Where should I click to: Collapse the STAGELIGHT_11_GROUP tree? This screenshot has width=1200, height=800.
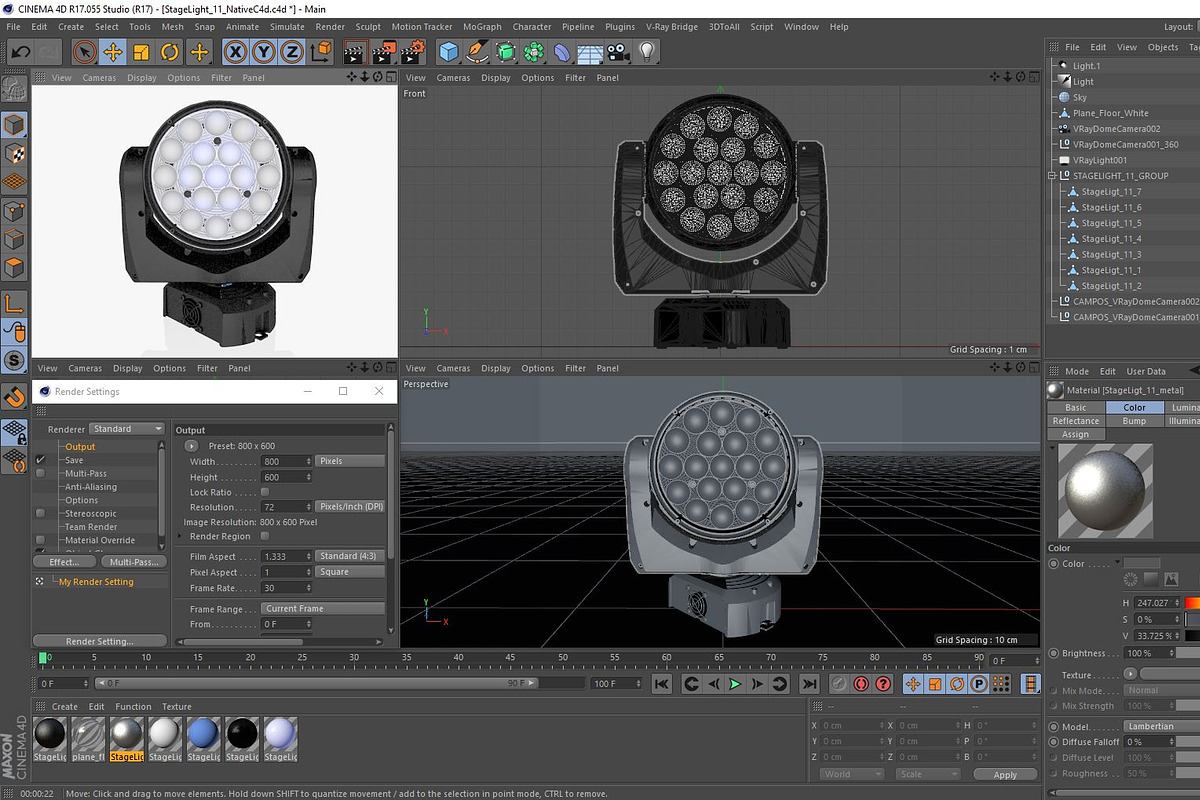click(x=1052, y=176)
